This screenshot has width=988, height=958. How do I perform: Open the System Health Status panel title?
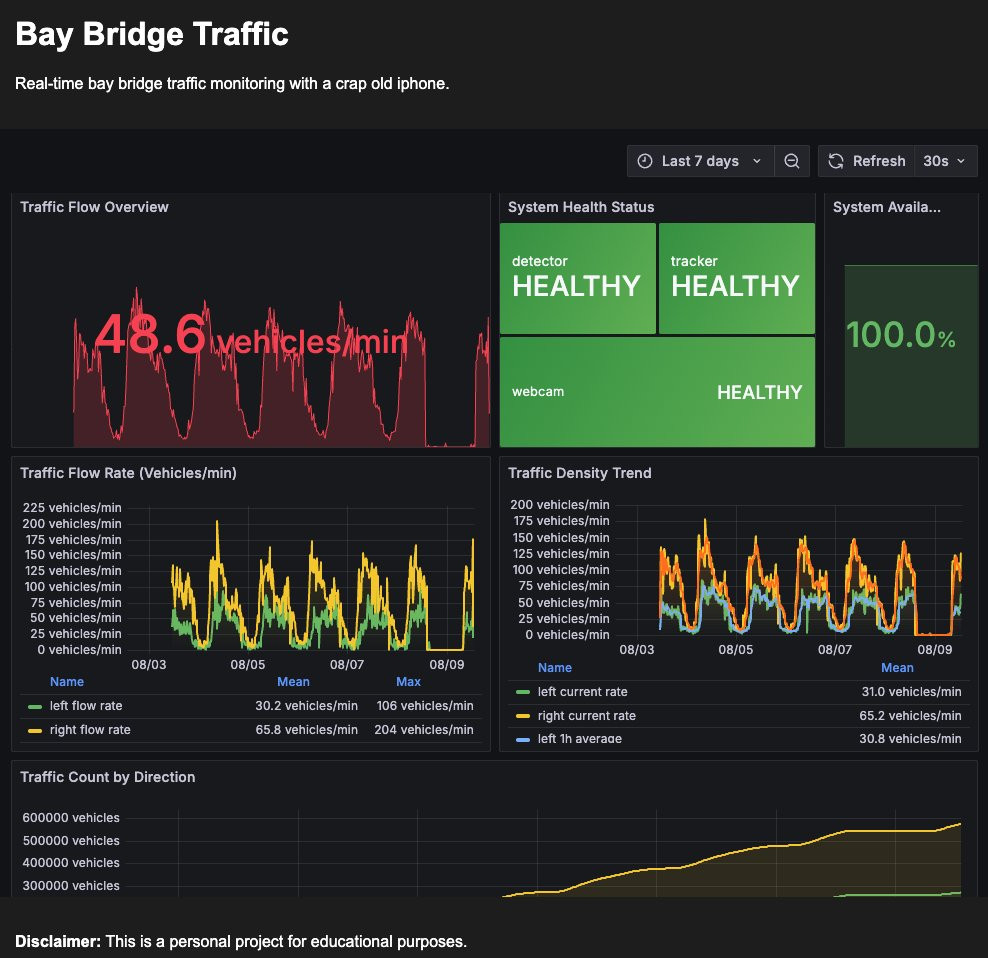tap(581, 207)
